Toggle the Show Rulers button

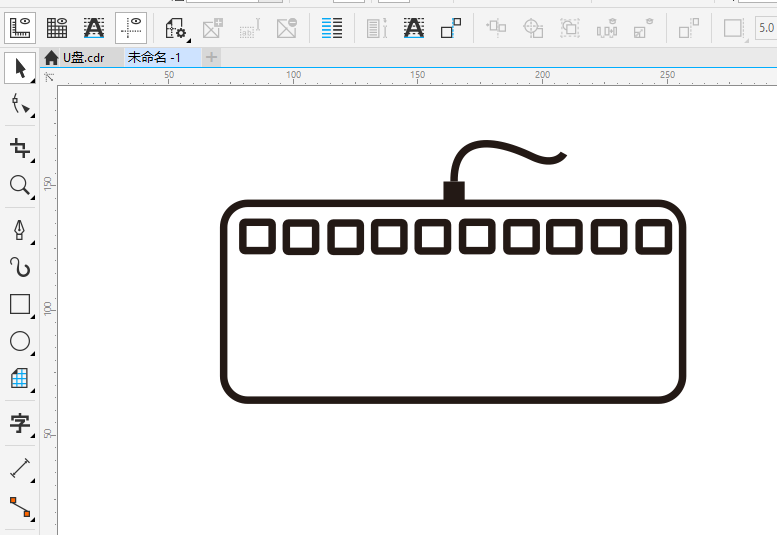(20, 28)
